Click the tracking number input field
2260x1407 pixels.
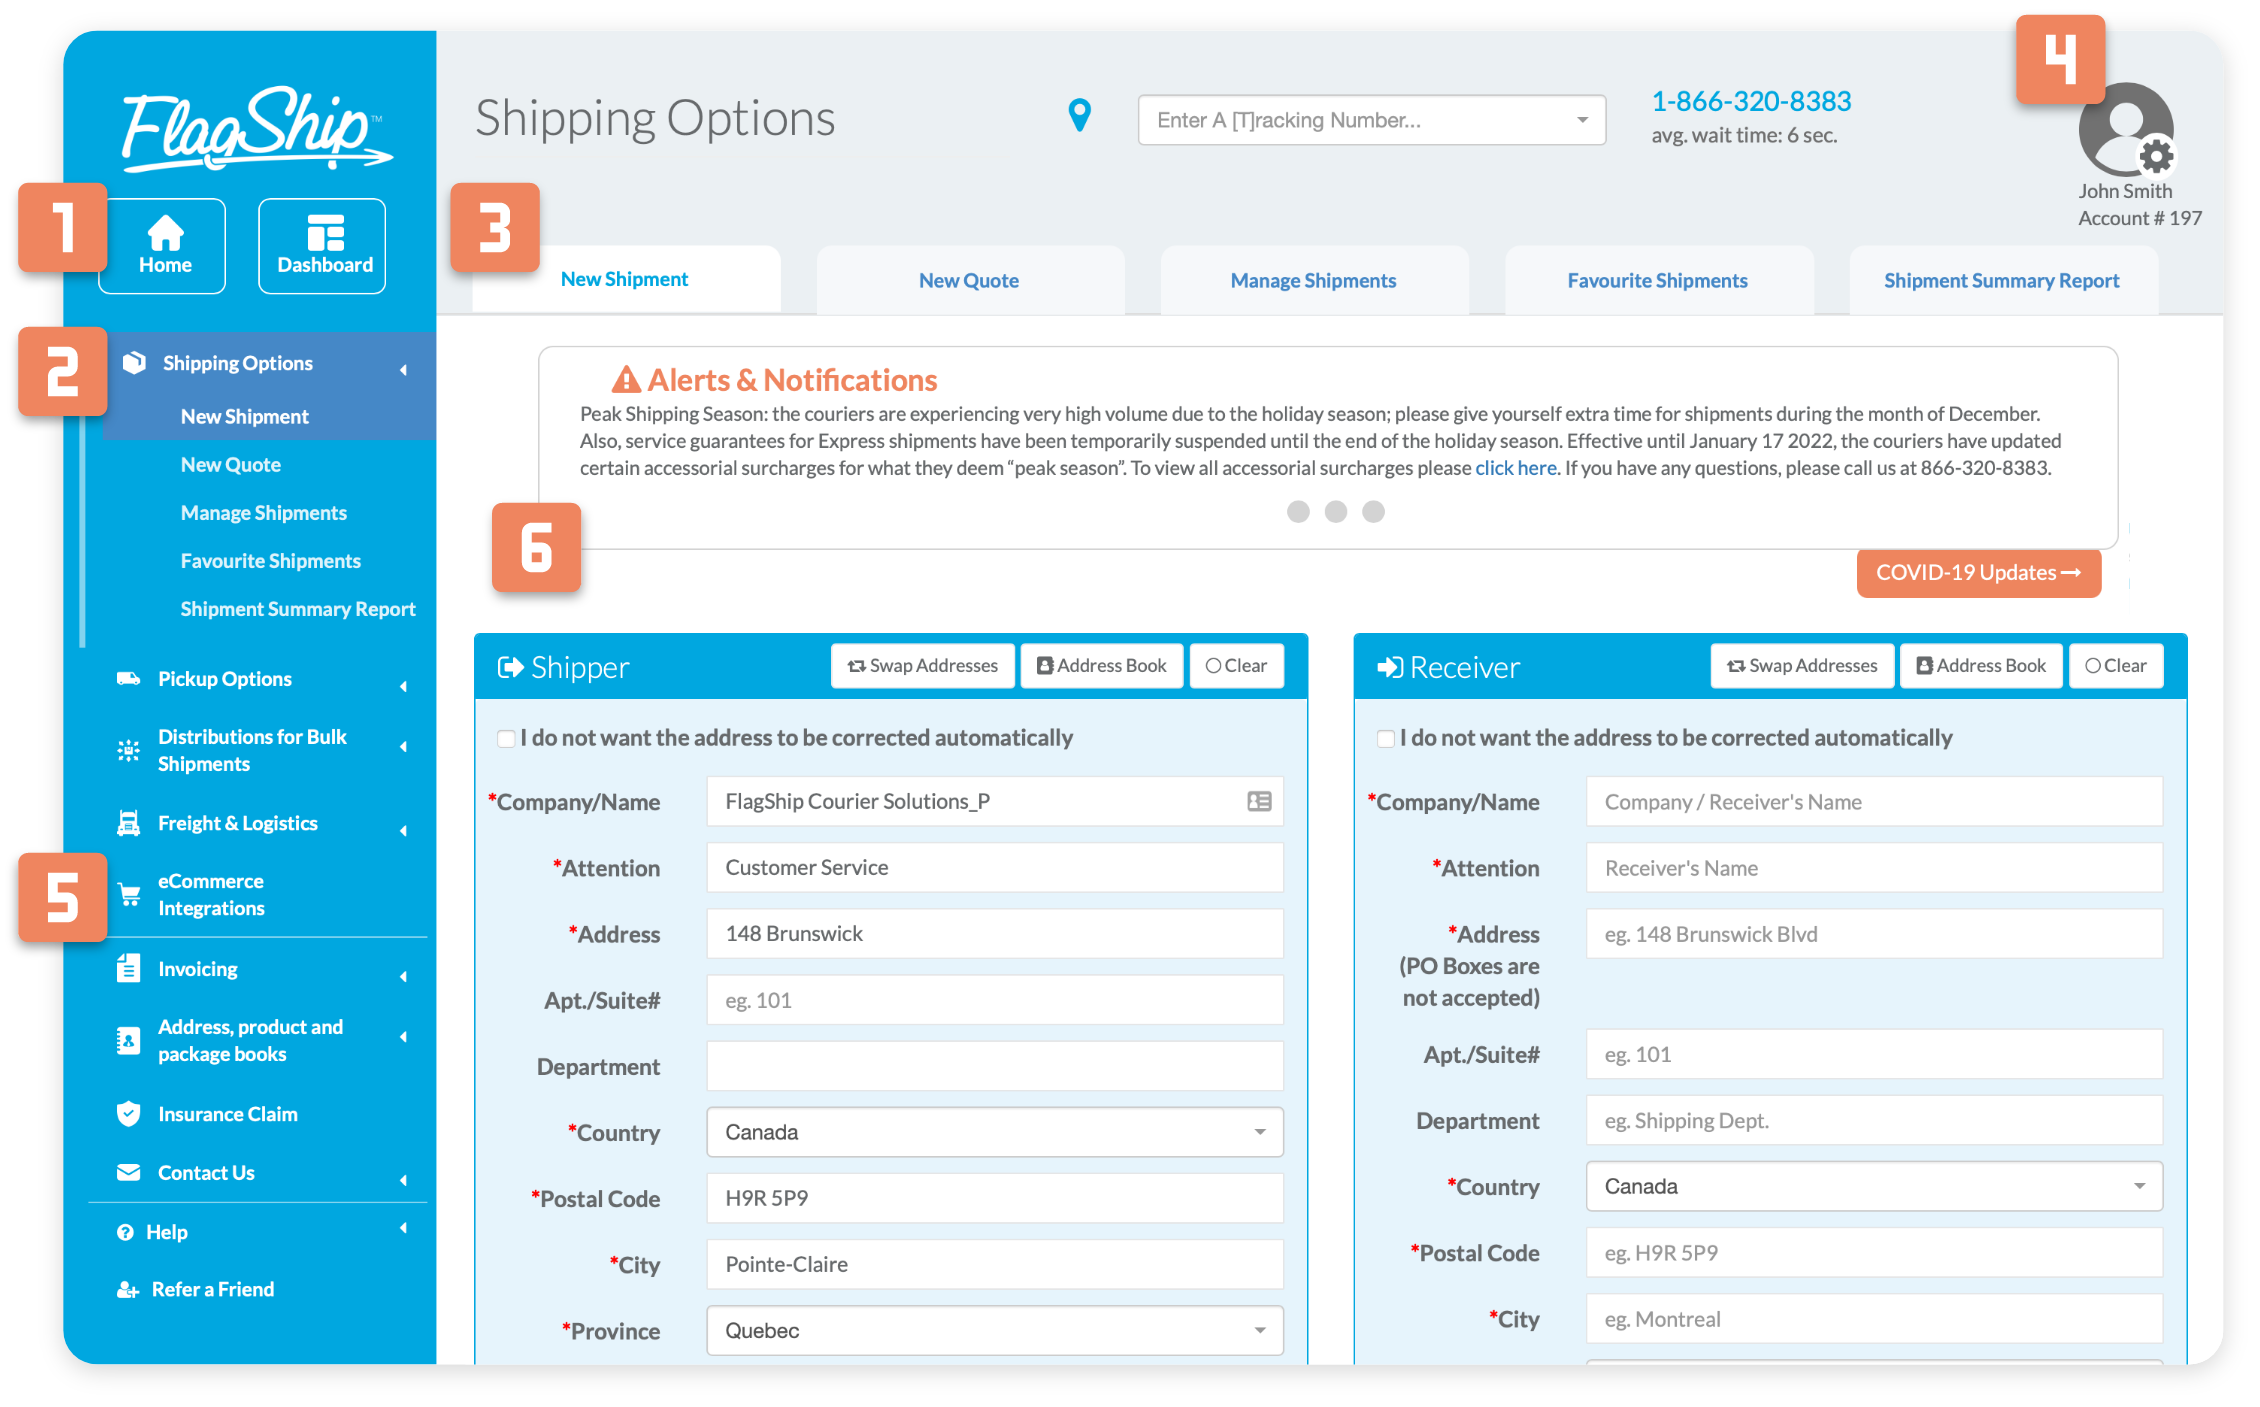pyautogui.click(x=1361, y=118)
